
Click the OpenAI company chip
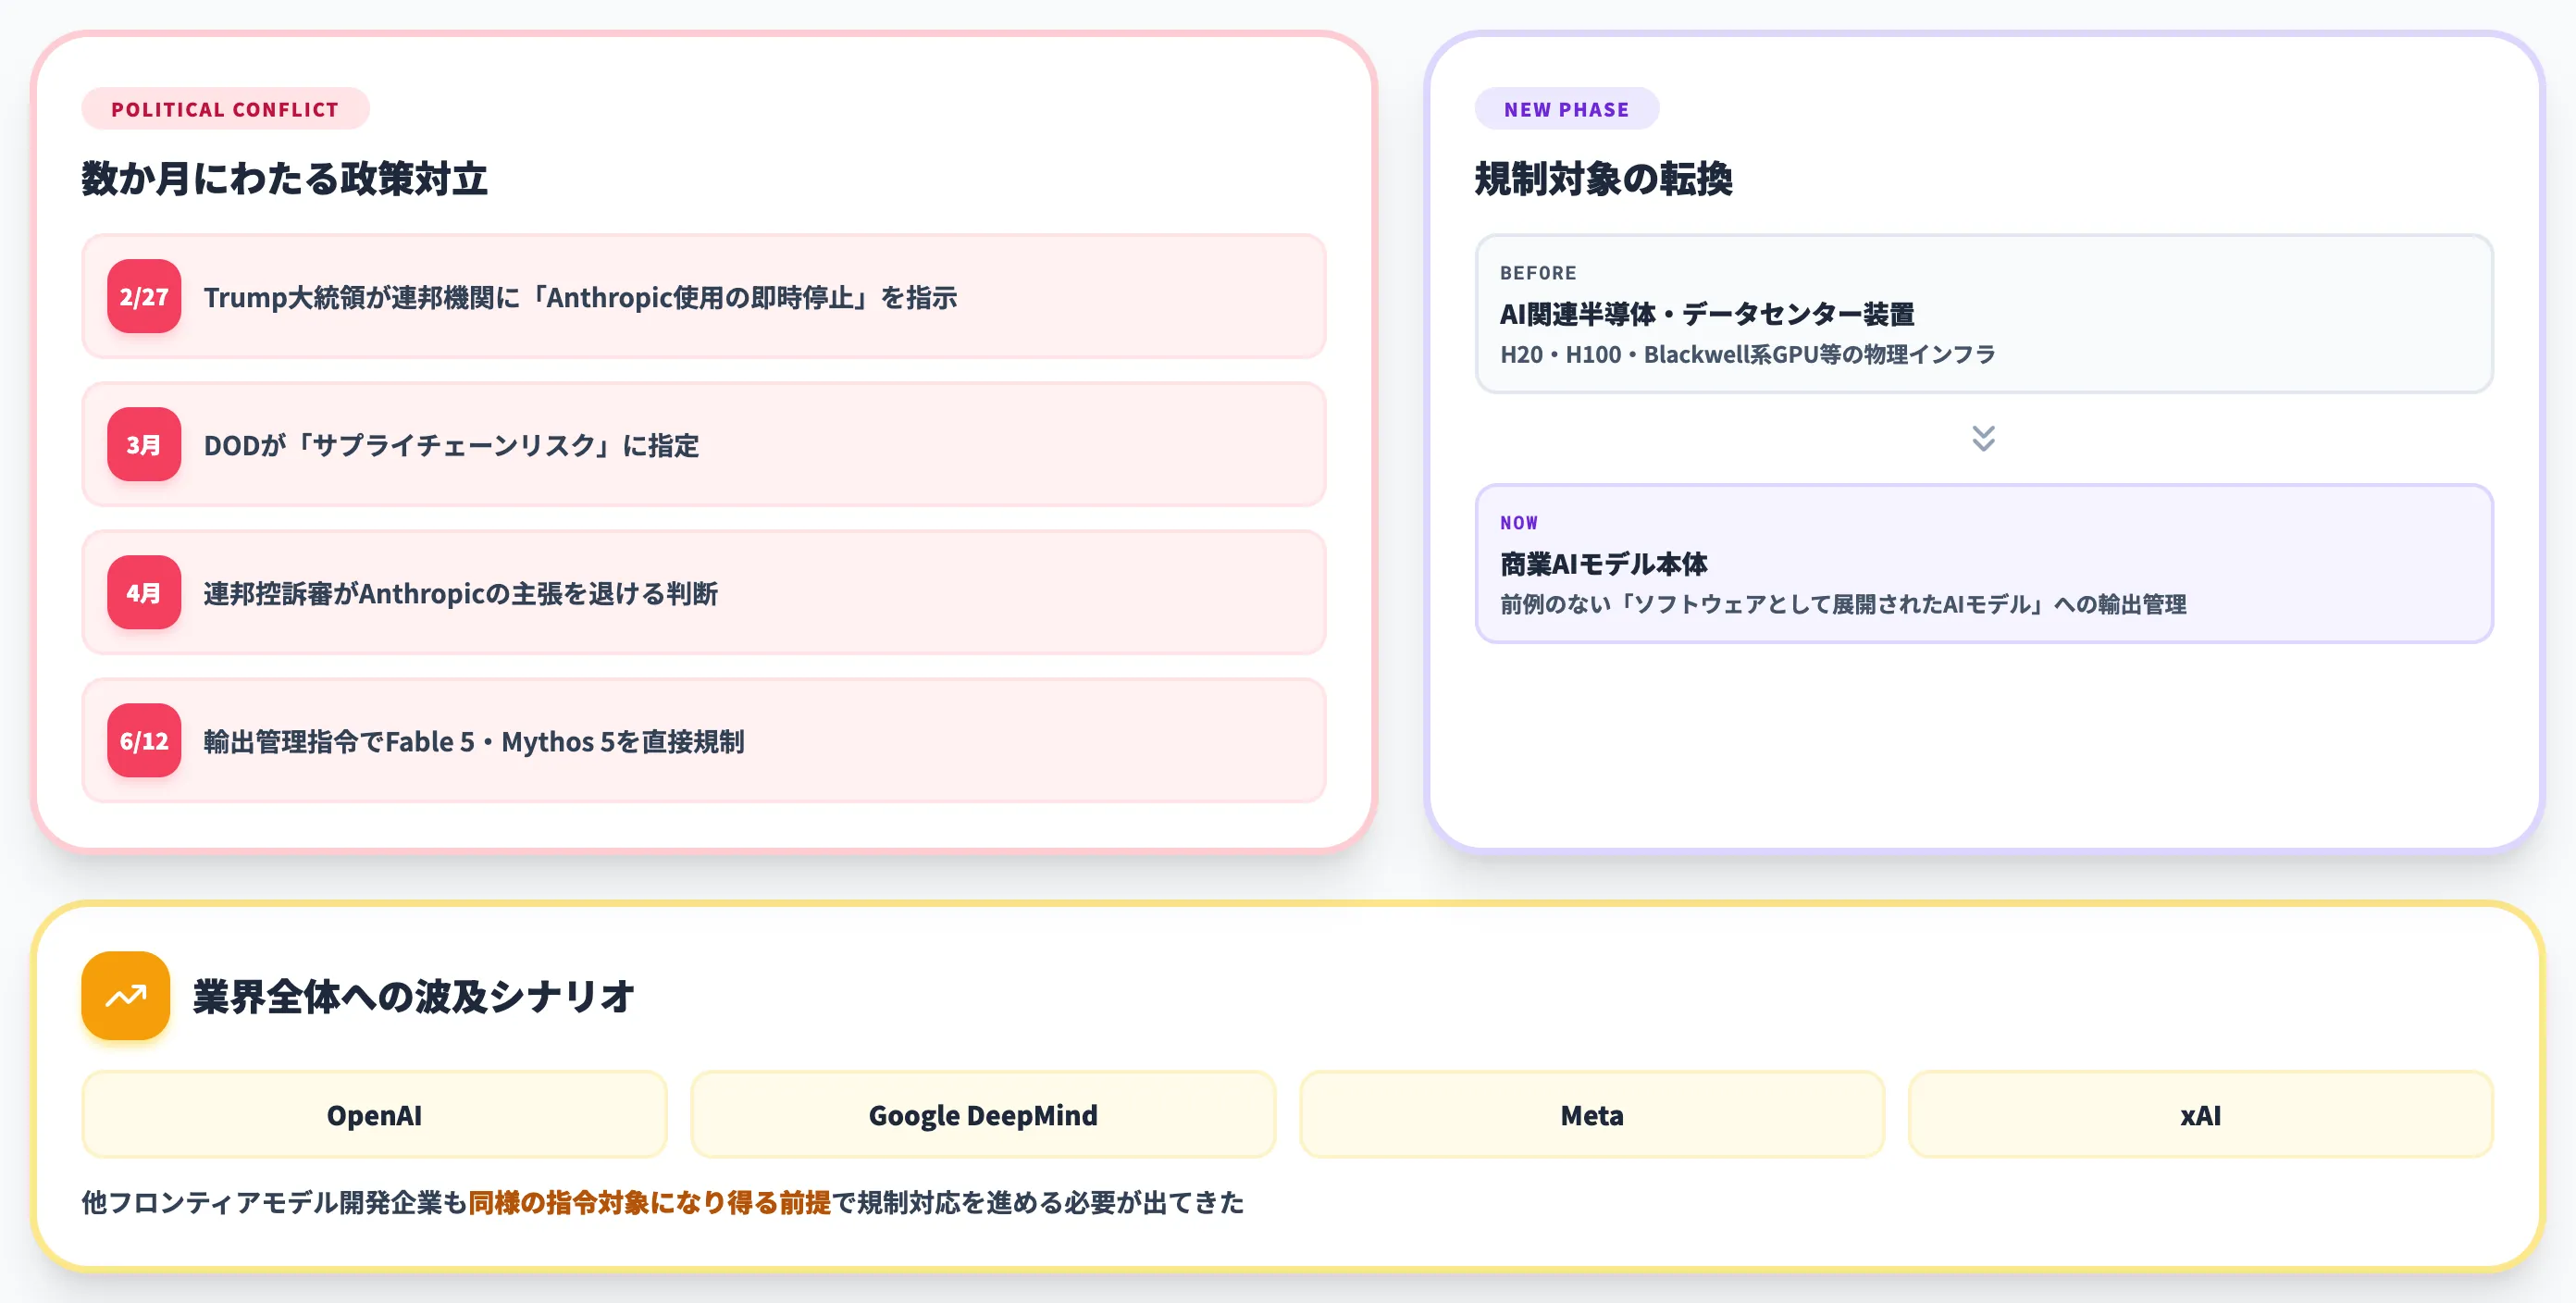pyautogui.click(x=374, y=1114)
